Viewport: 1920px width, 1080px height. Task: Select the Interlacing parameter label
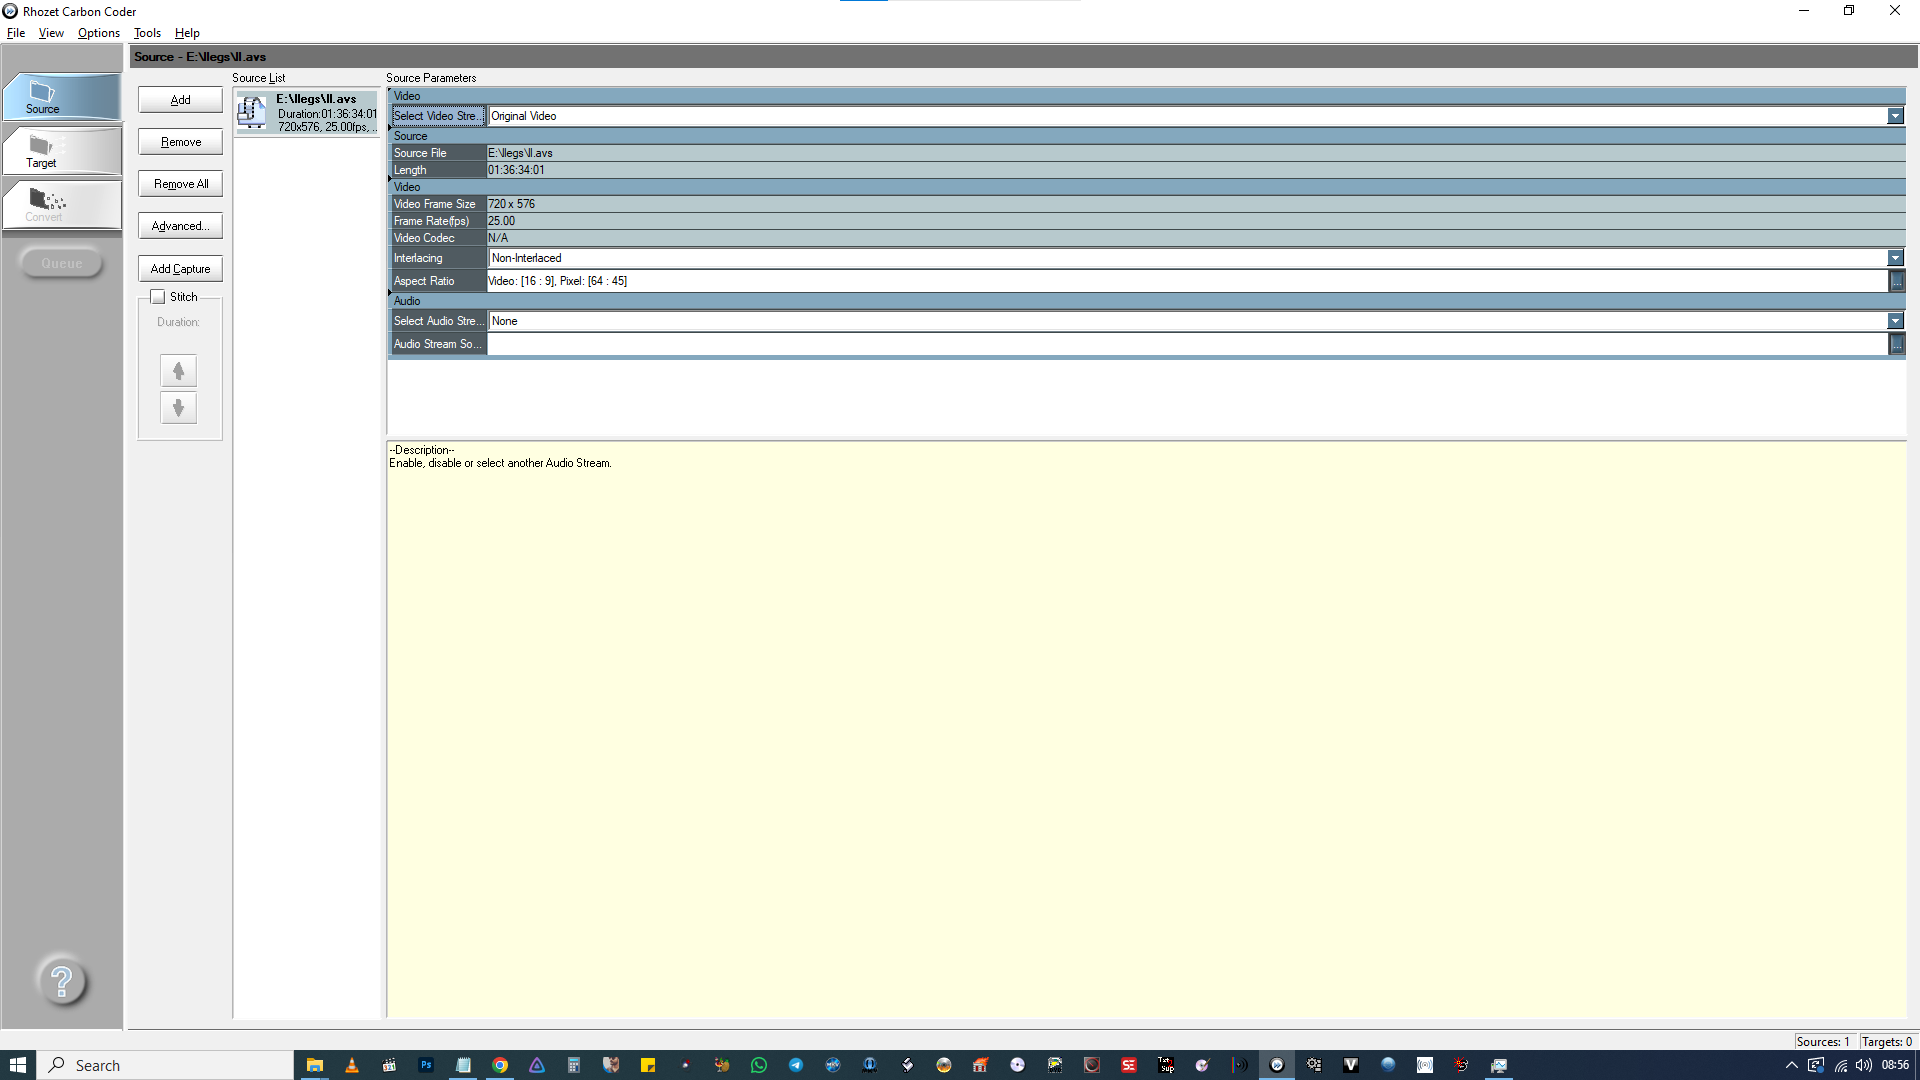438,258
